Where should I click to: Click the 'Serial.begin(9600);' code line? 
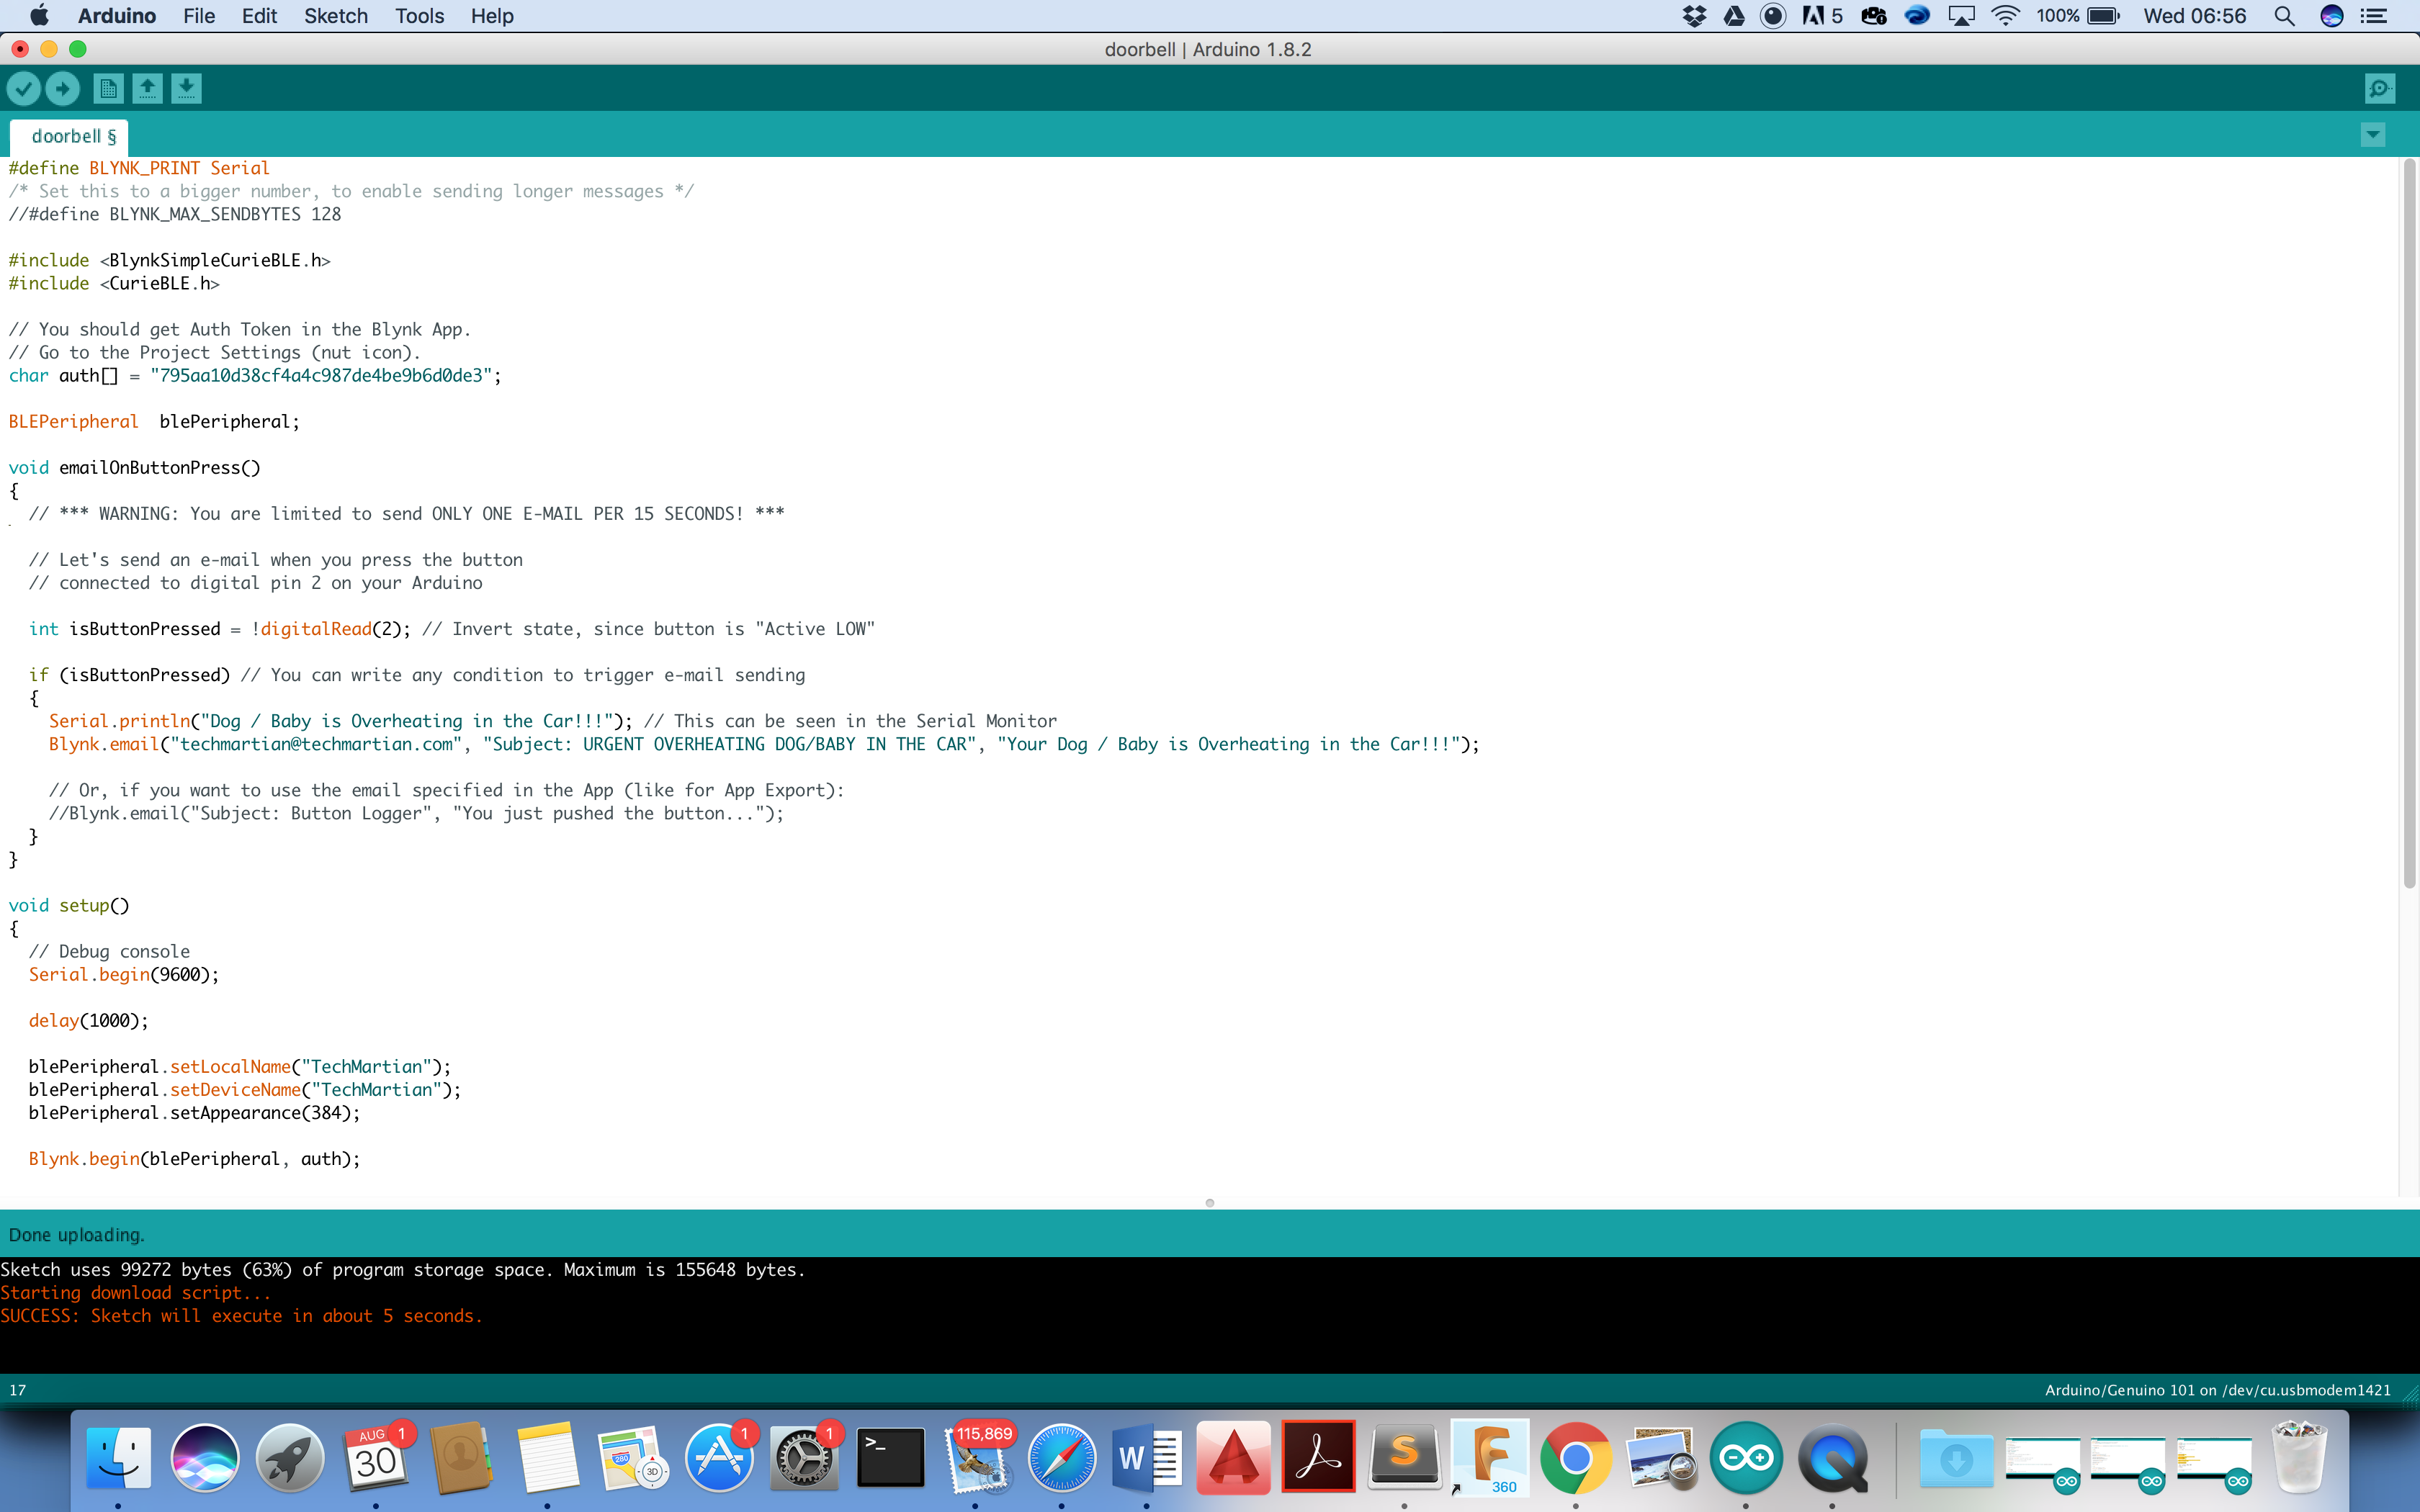coord(124,975)
